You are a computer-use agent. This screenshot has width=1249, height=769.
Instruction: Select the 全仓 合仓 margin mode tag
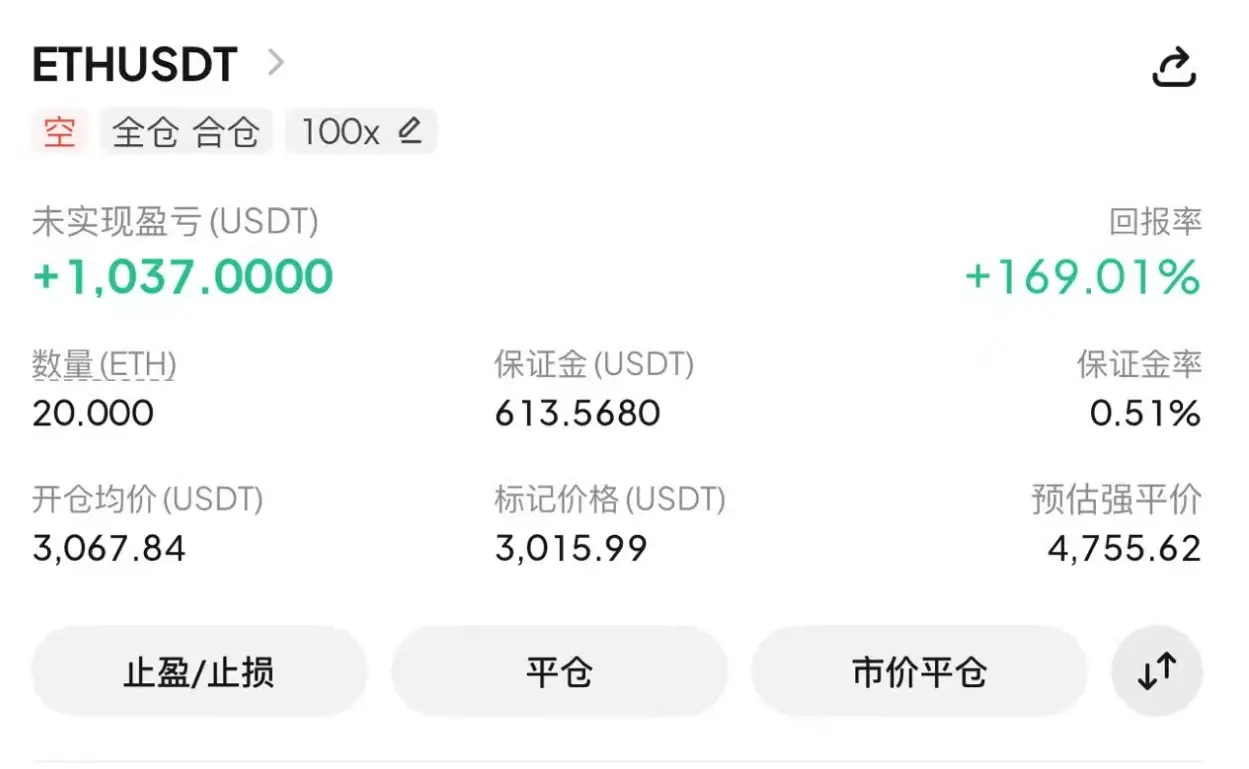(186, 132)
